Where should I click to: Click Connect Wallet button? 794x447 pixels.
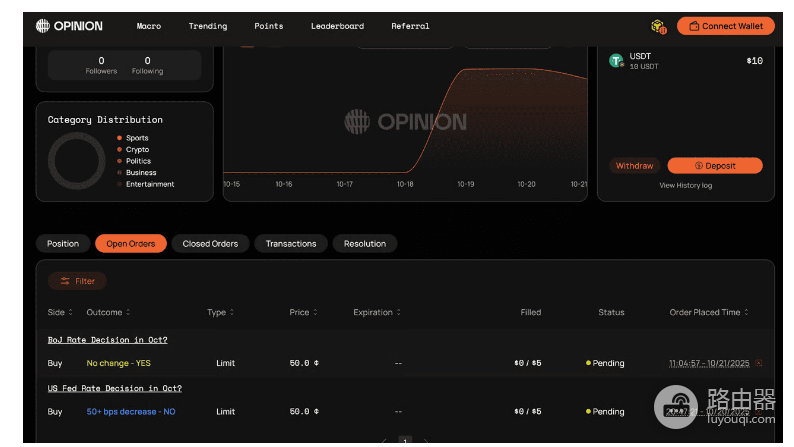click(726, 26)
